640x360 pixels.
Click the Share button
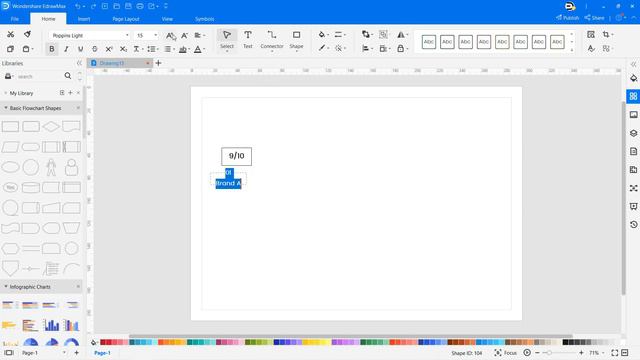(x=594, y=18)
